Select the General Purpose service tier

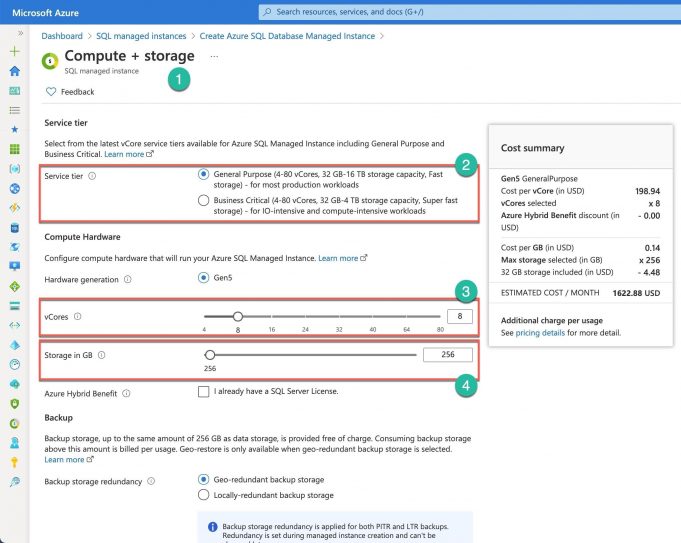(204, 173)
